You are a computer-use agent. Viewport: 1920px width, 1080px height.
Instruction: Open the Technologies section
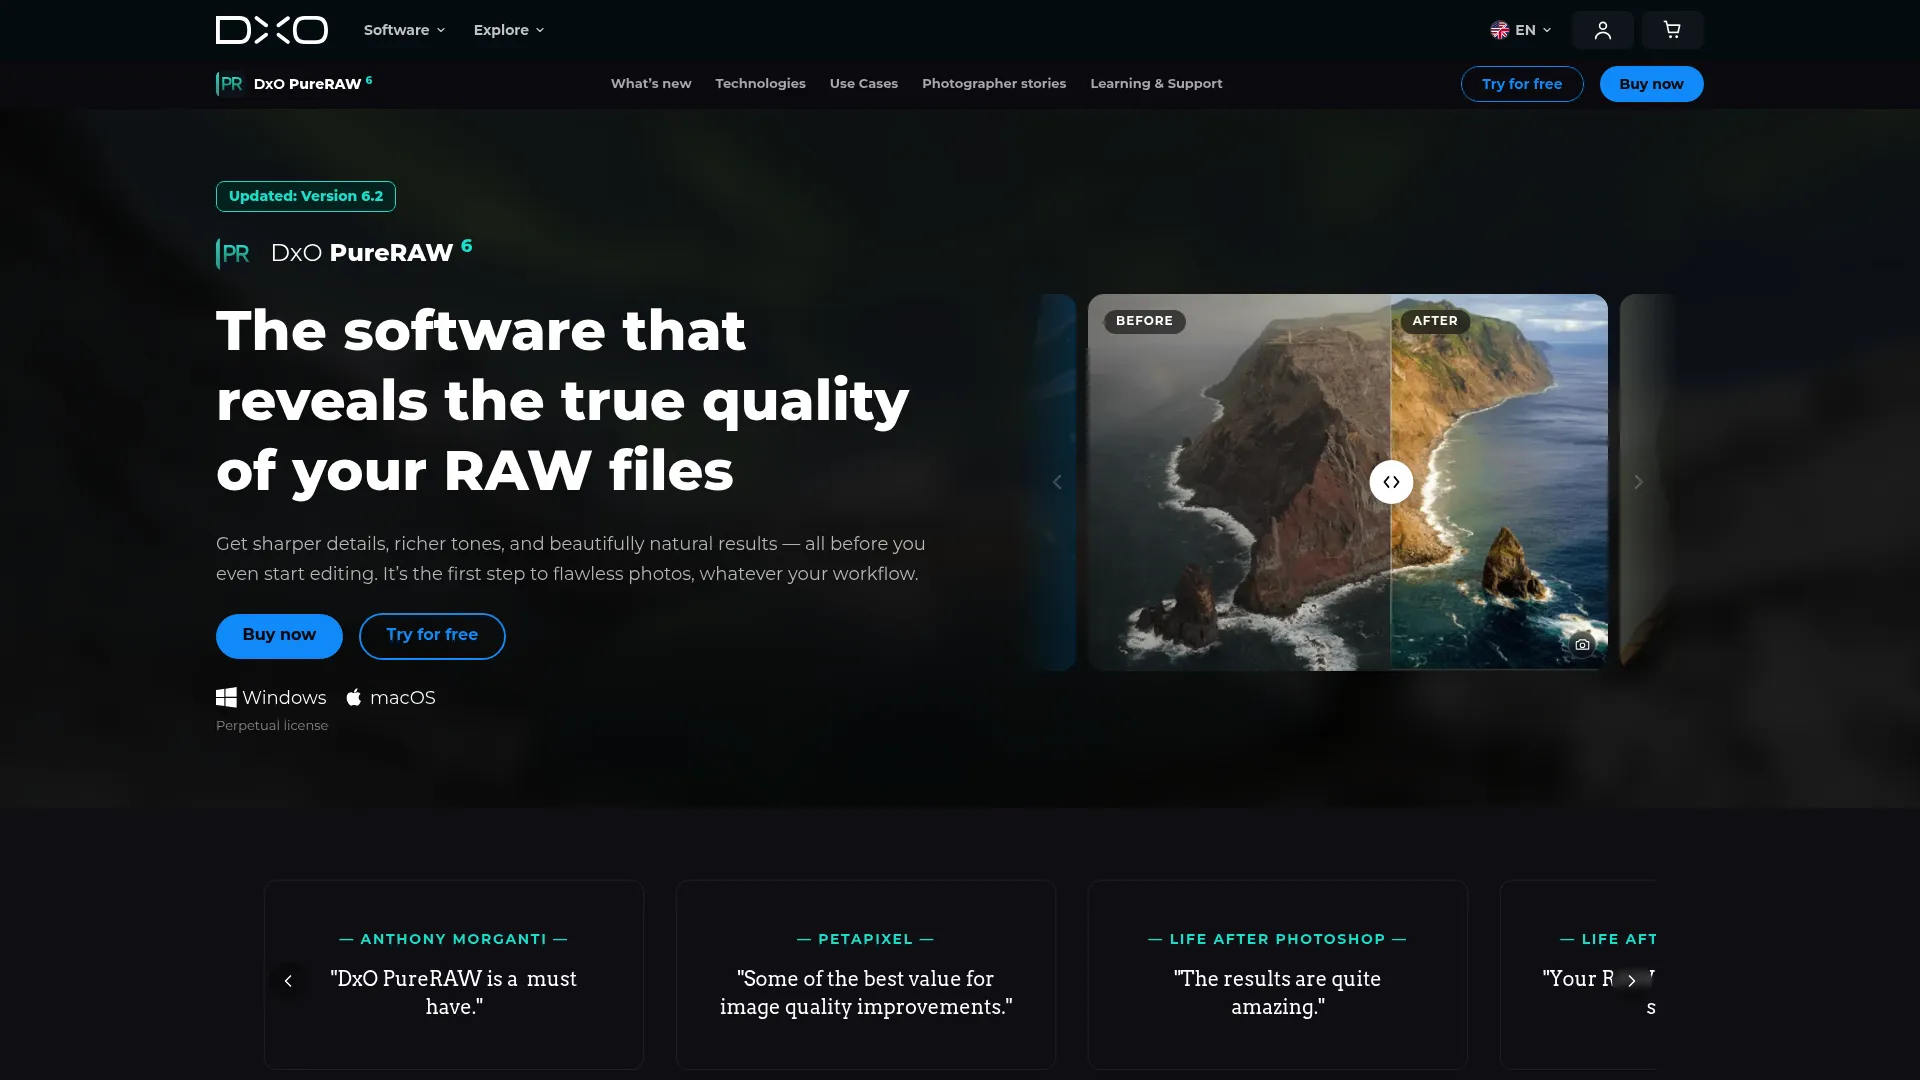pyautogui.click(x=760, y=84)
